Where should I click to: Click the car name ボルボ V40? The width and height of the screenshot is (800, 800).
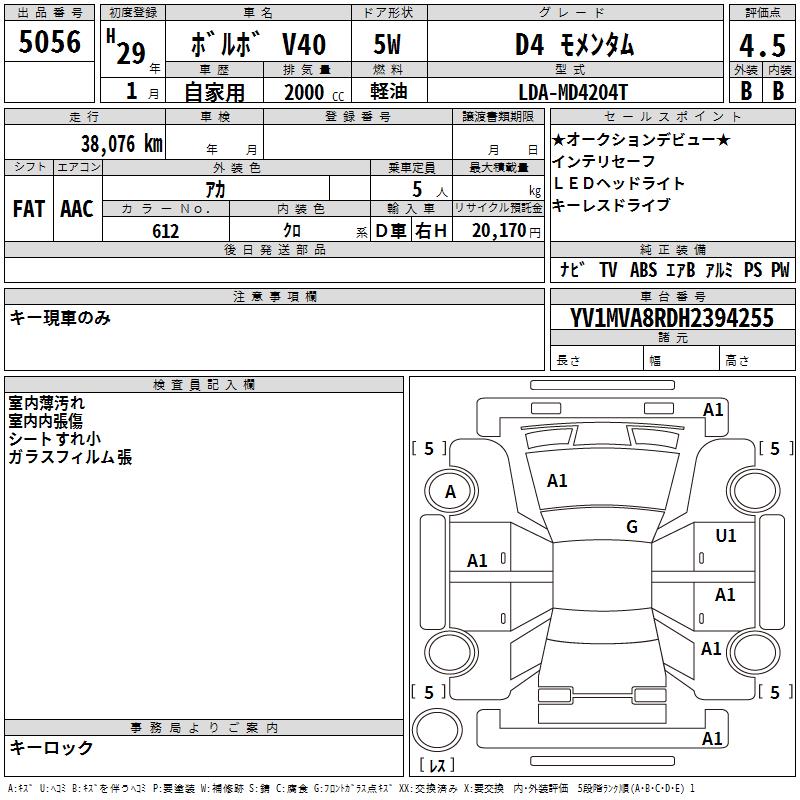coord(258,44)
